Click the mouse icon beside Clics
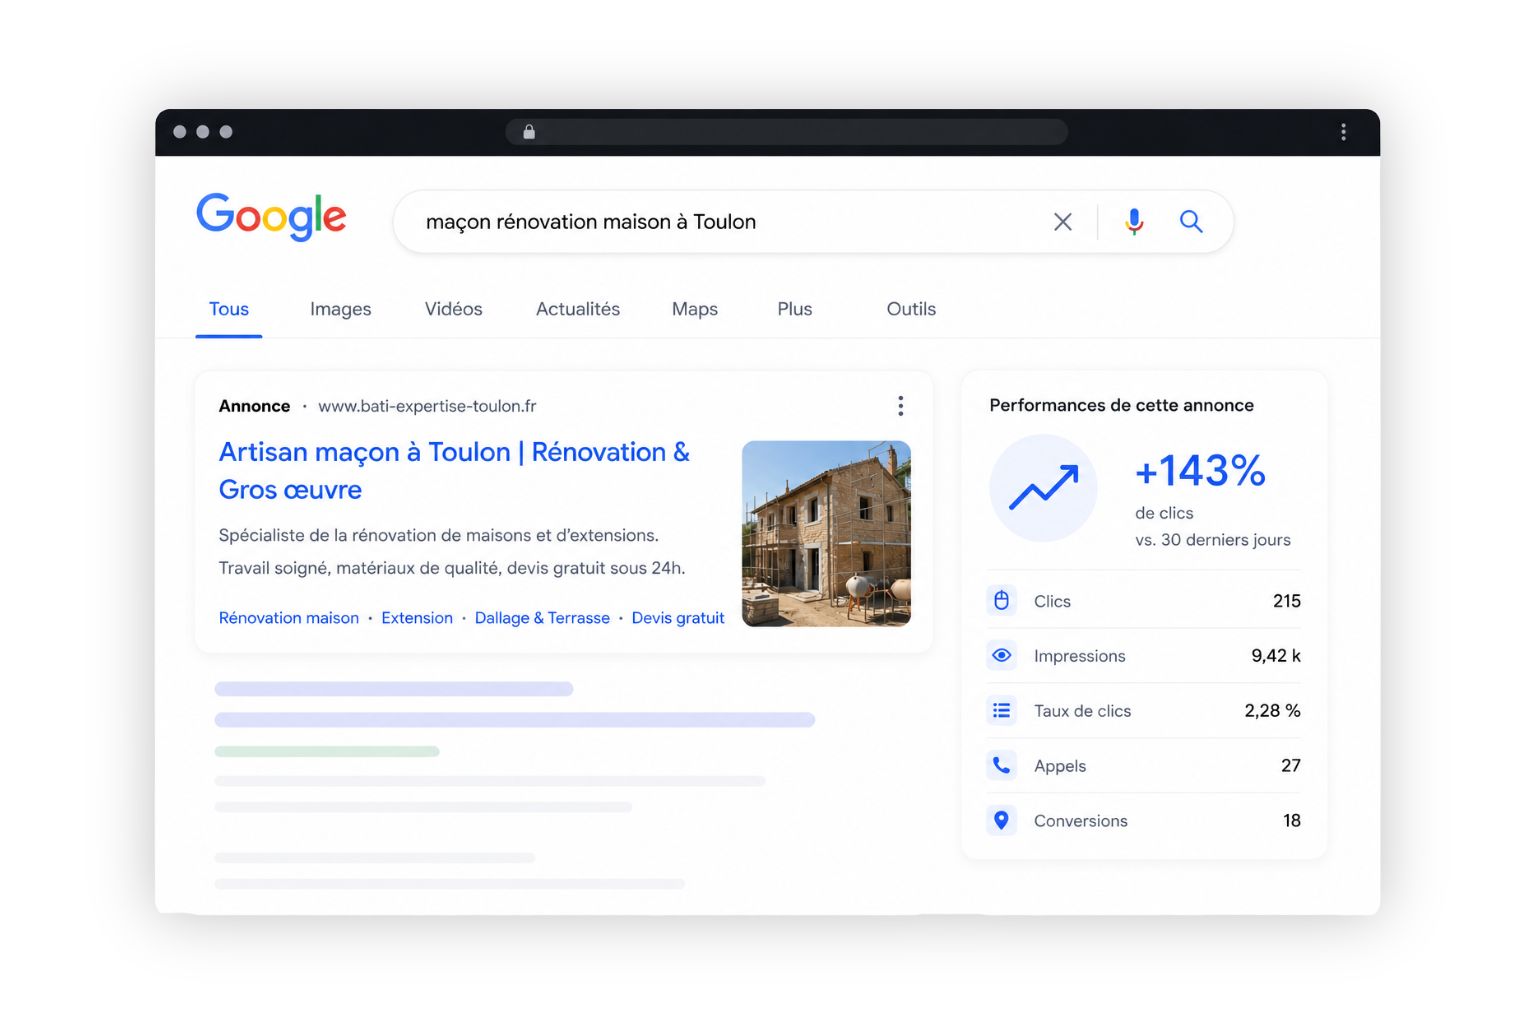The image size is (1536, 1024). click(x=1001, y=600)
